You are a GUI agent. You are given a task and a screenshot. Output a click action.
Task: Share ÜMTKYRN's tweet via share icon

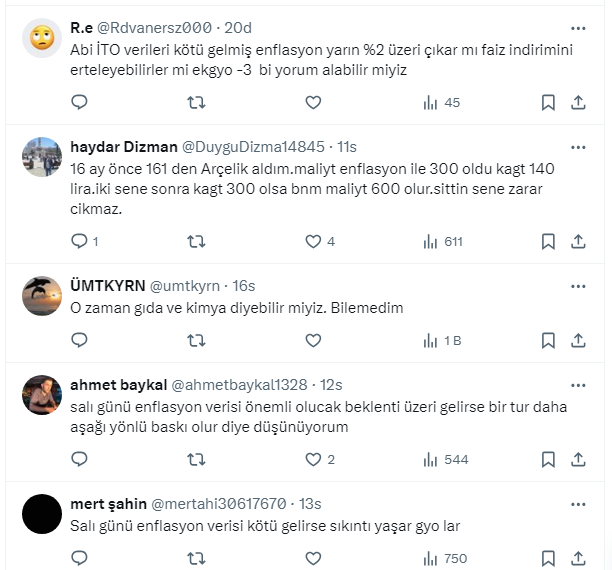[x=579, y=341]
